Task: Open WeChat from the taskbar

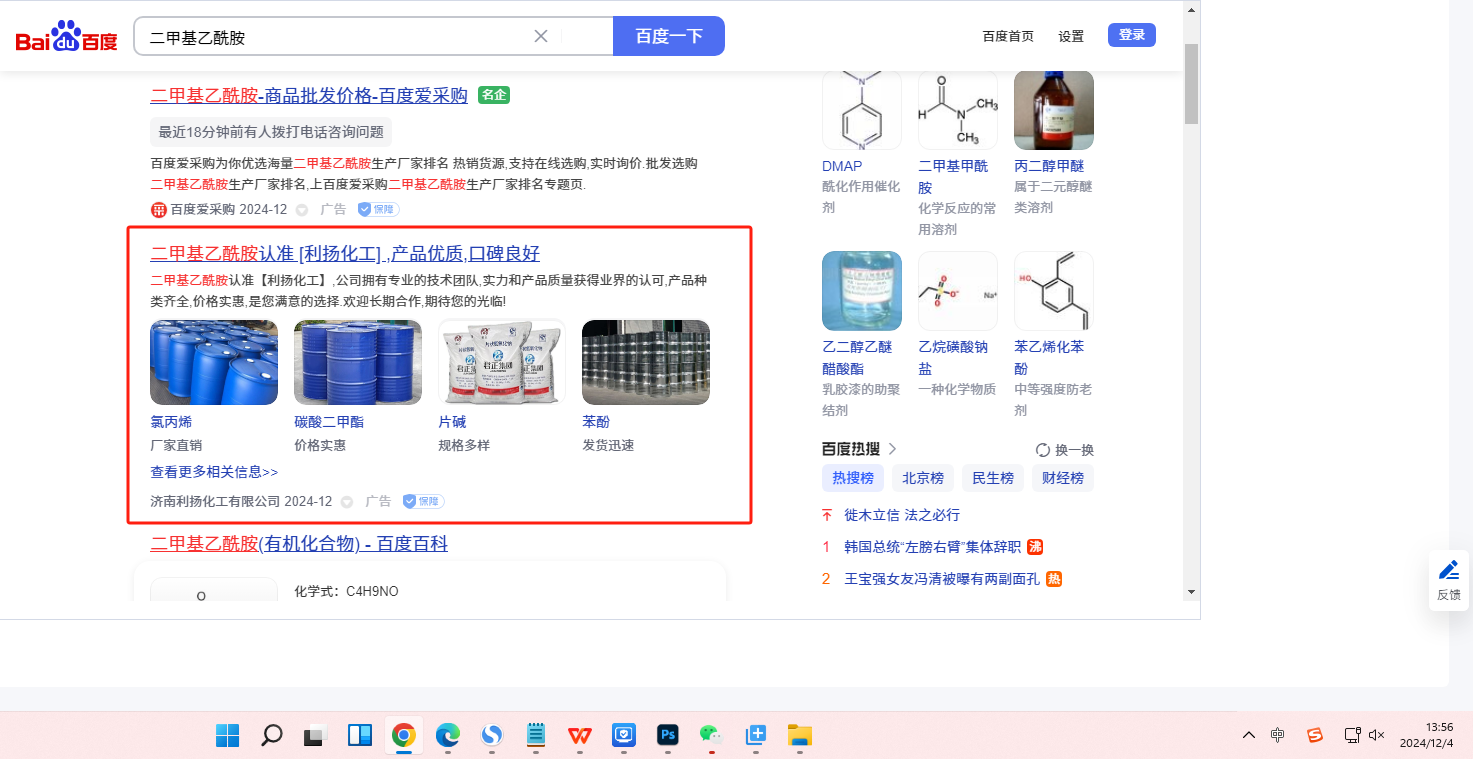Action: [711, 736]
